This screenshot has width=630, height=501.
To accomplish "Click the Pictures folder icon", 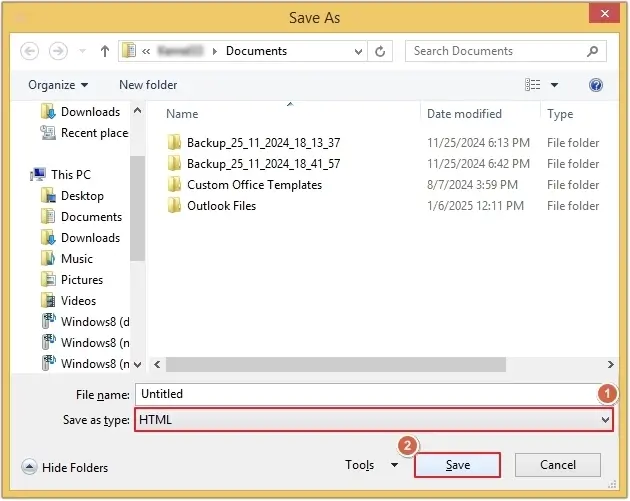I will [x=48, y=279].
